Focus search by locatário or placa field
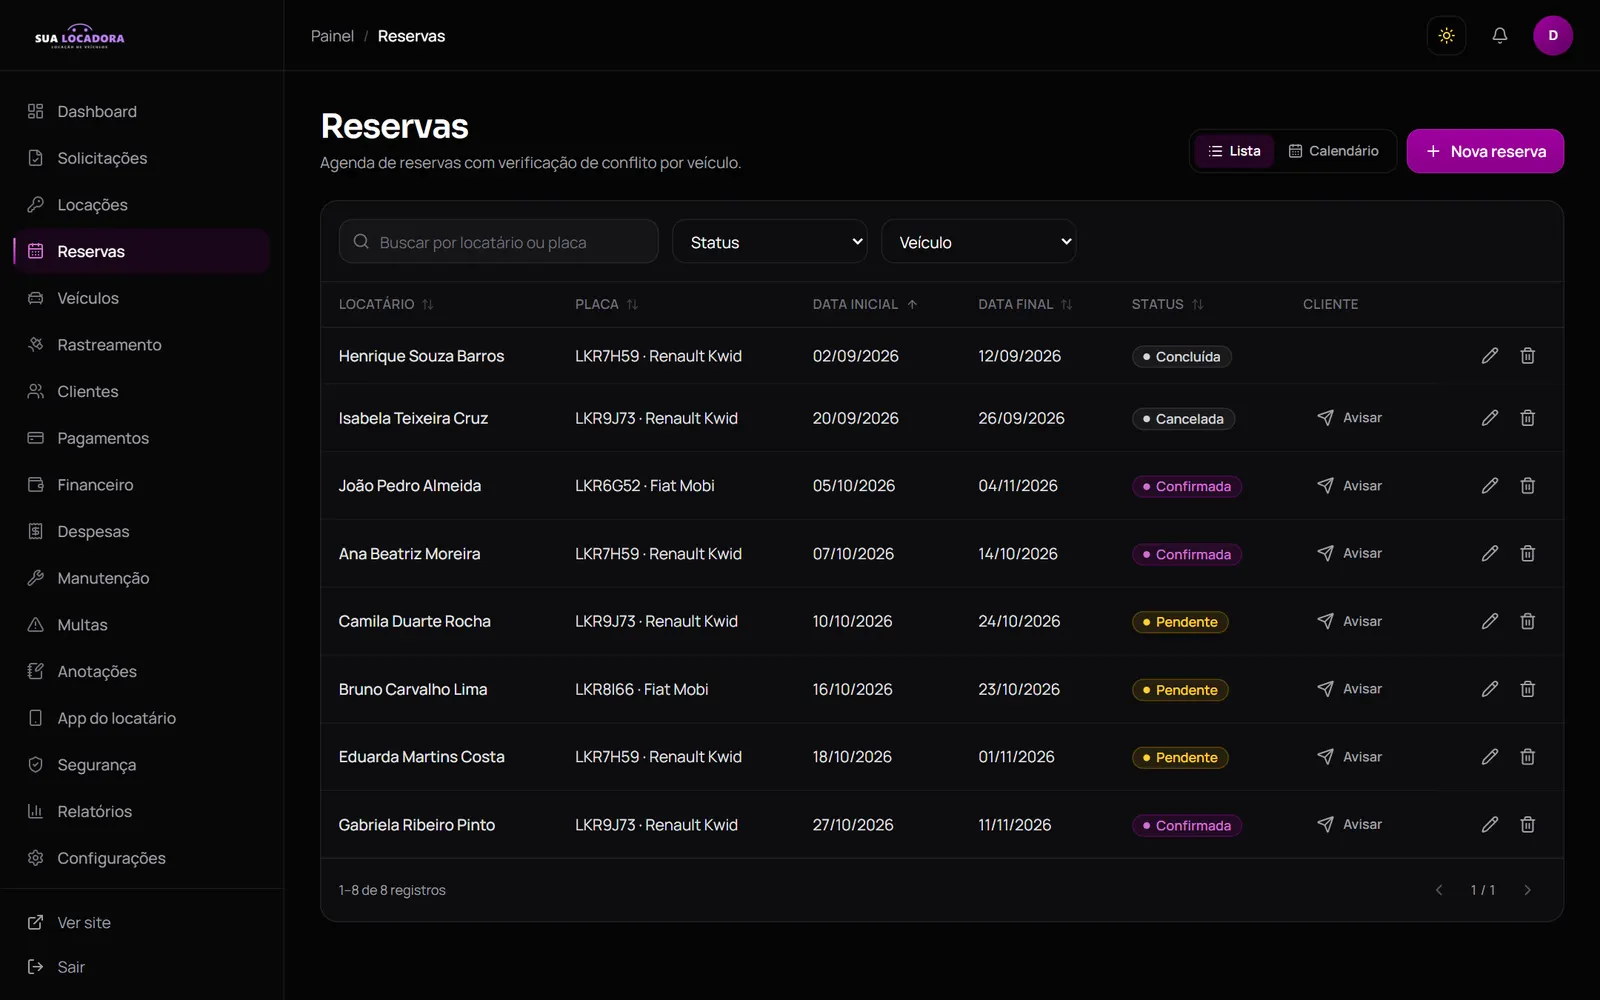This screenshot has width=1600, height=1000. tap(498, 242)
